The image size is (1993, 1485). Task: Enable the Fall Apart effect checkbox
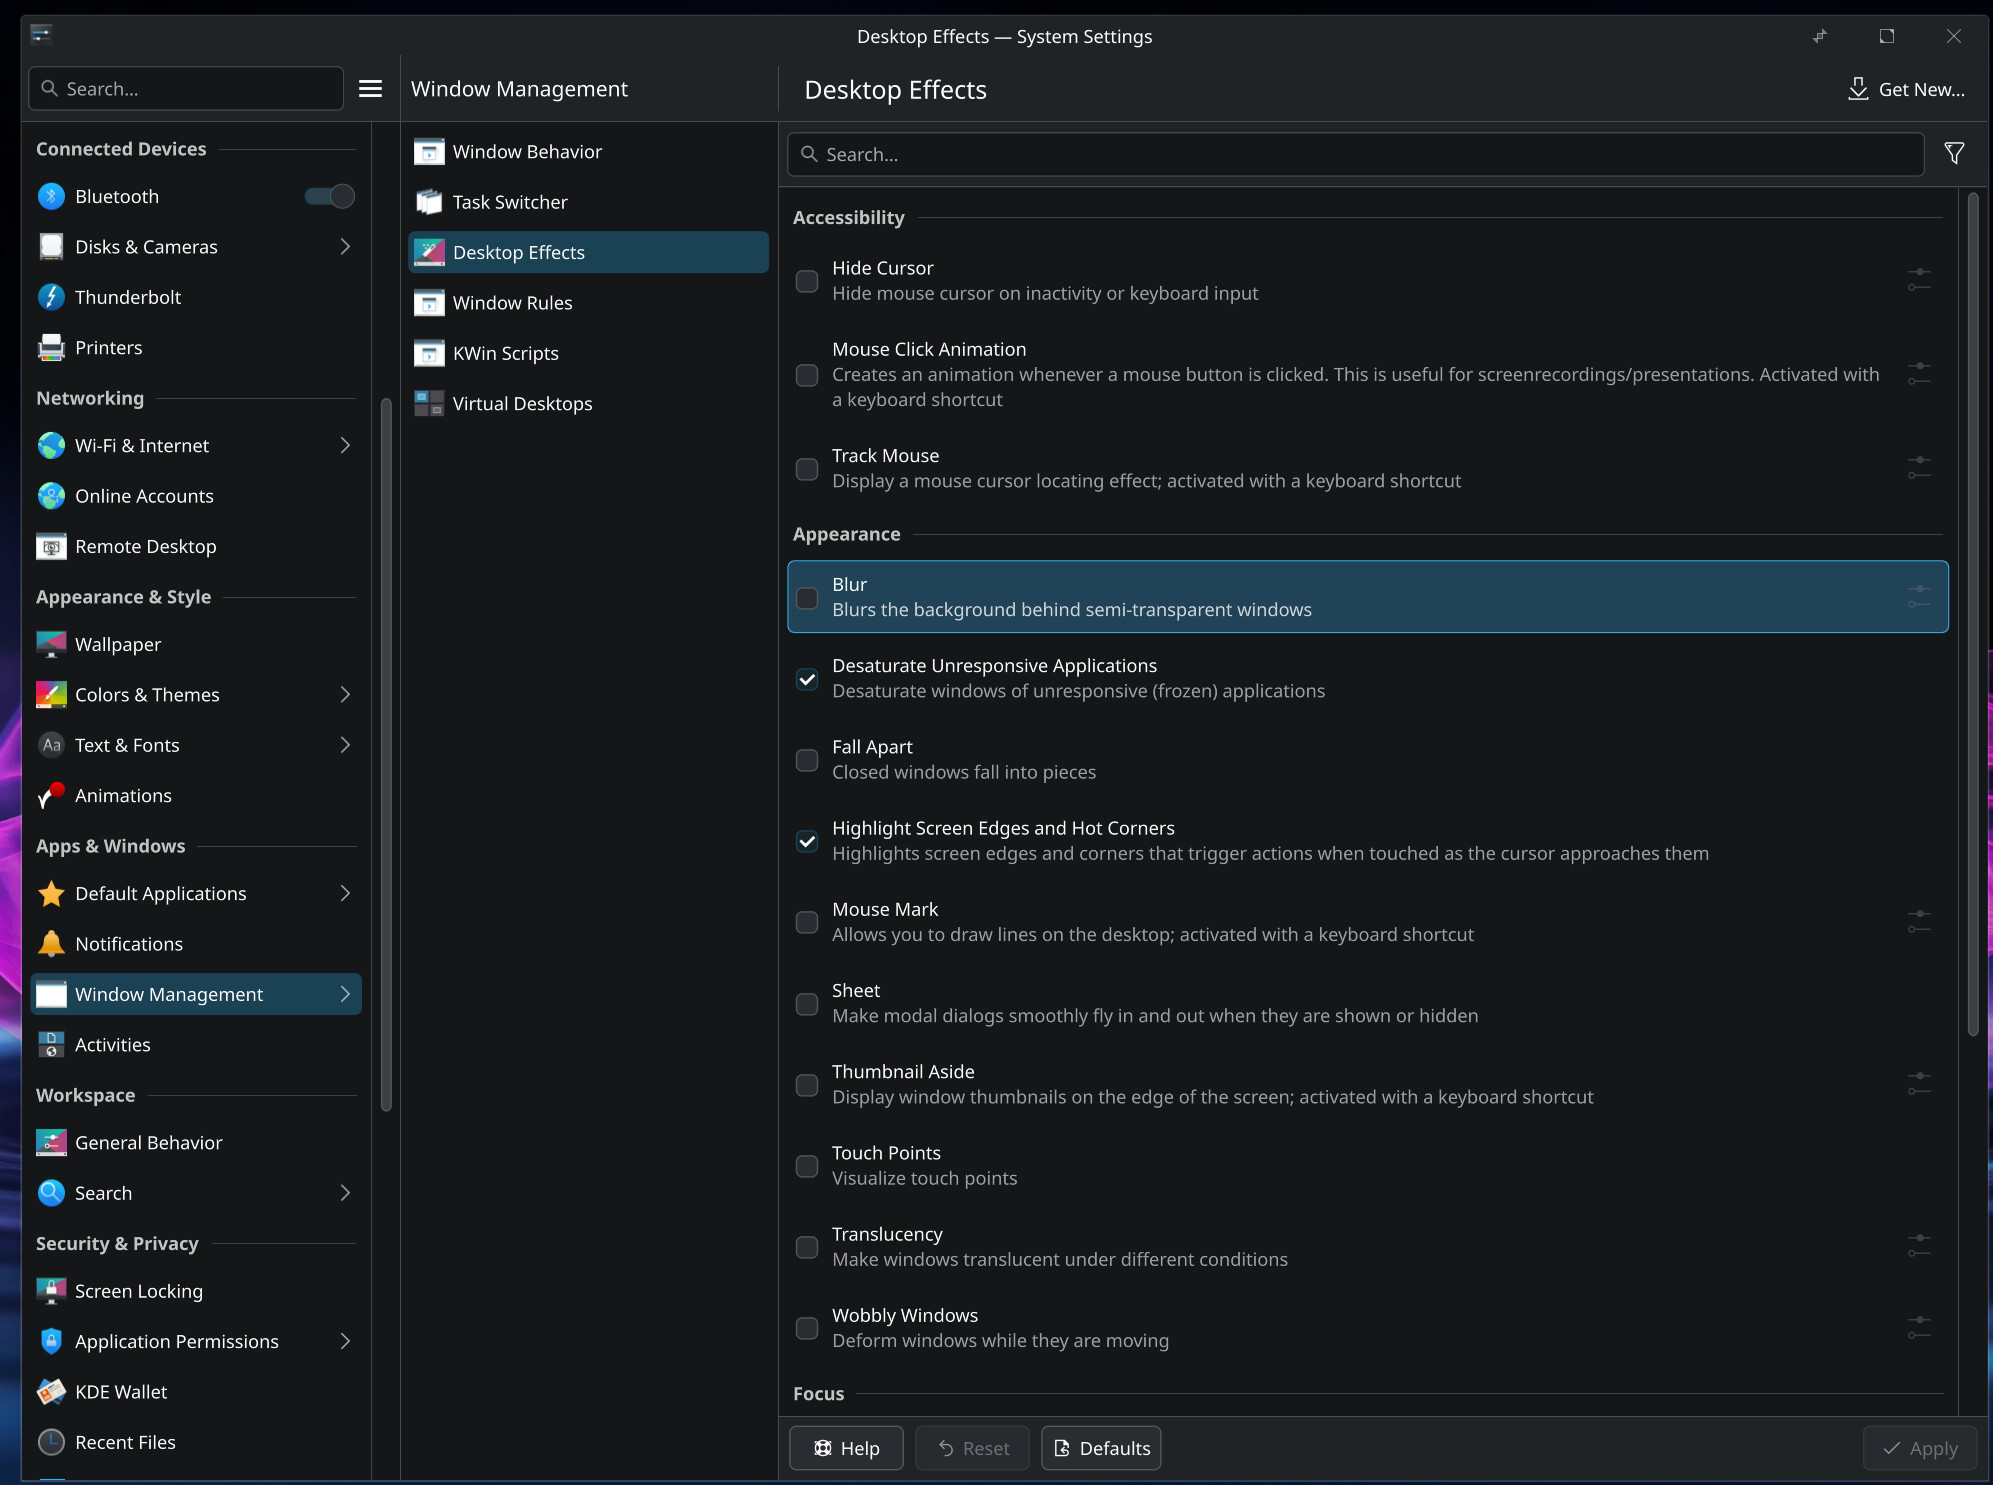[x=807, y=760]
